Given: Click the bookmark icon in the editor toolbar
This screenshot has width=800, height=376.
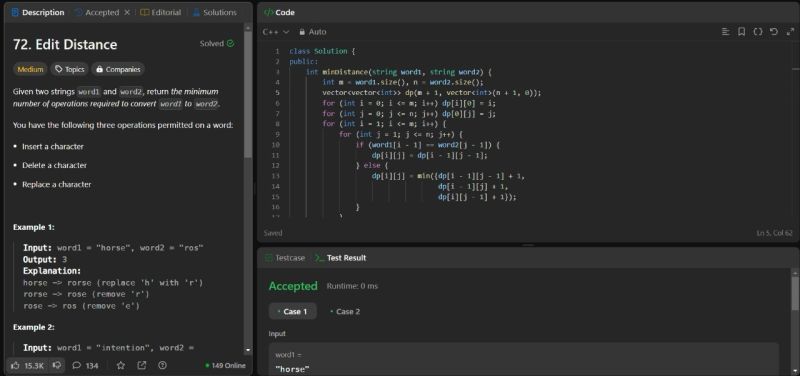Looking at the screenshot, I should (x=741, y=32).
